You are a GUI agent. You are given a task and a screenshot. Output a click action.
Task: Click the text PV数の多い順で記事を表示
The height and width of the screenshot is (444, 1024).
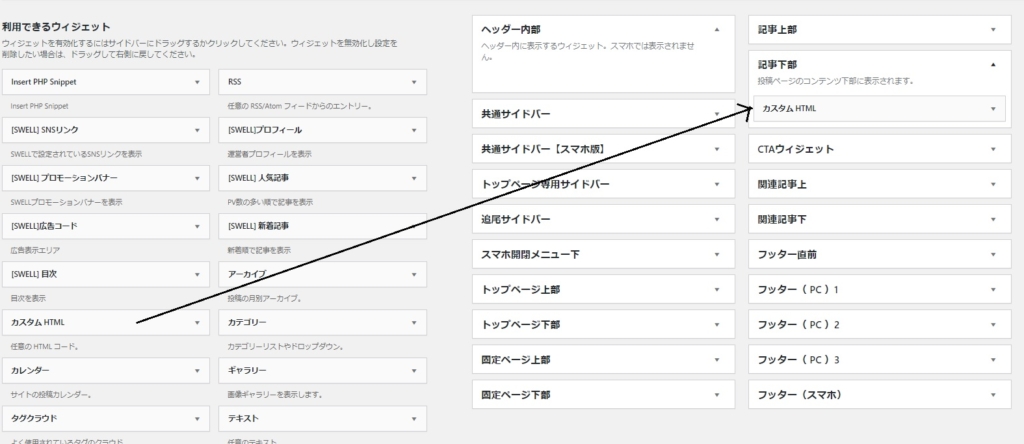coord(270,202)
